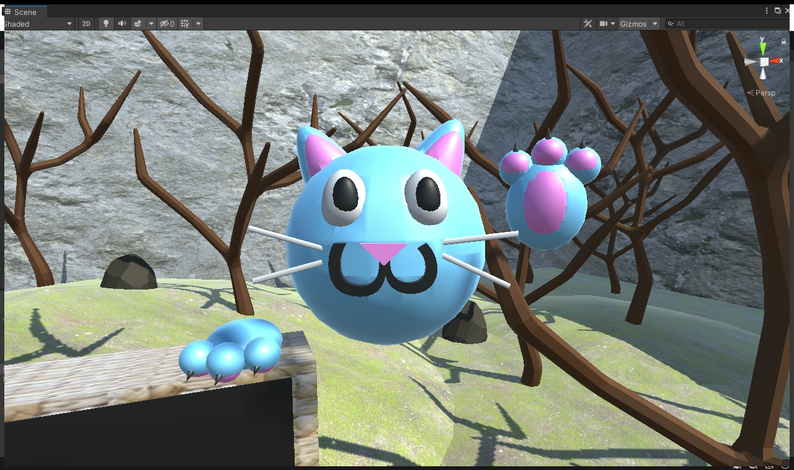Click the gizmo center cube
Viewport: 794px width, 470px height.
point(764,62)
